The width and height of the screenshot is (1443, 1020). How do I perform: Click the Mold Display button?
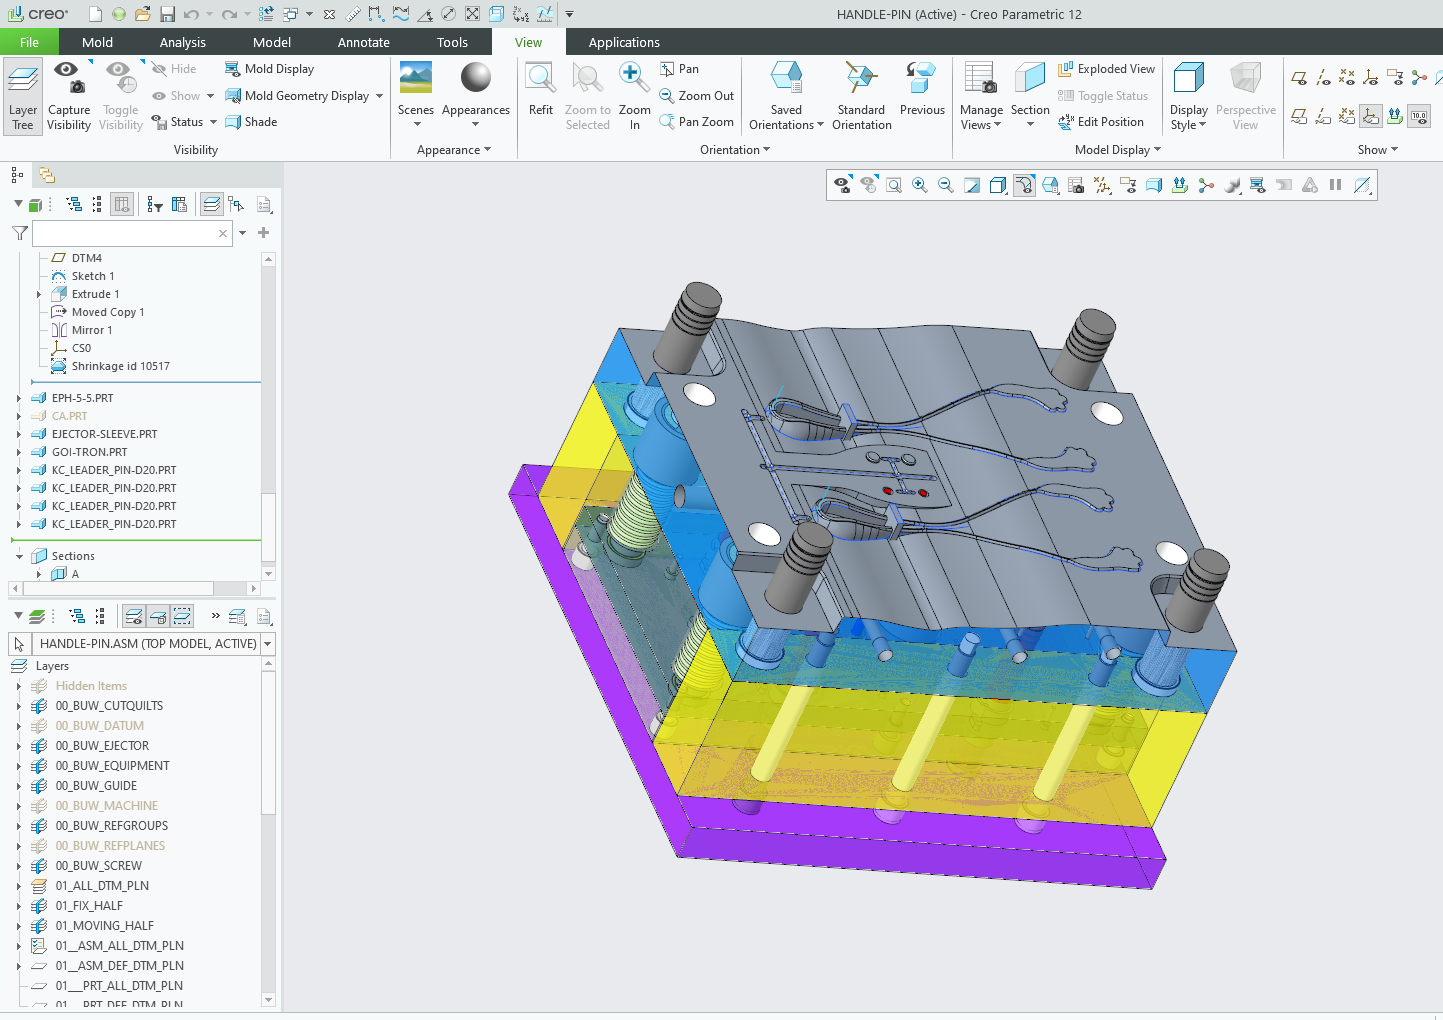pos(269,69)
